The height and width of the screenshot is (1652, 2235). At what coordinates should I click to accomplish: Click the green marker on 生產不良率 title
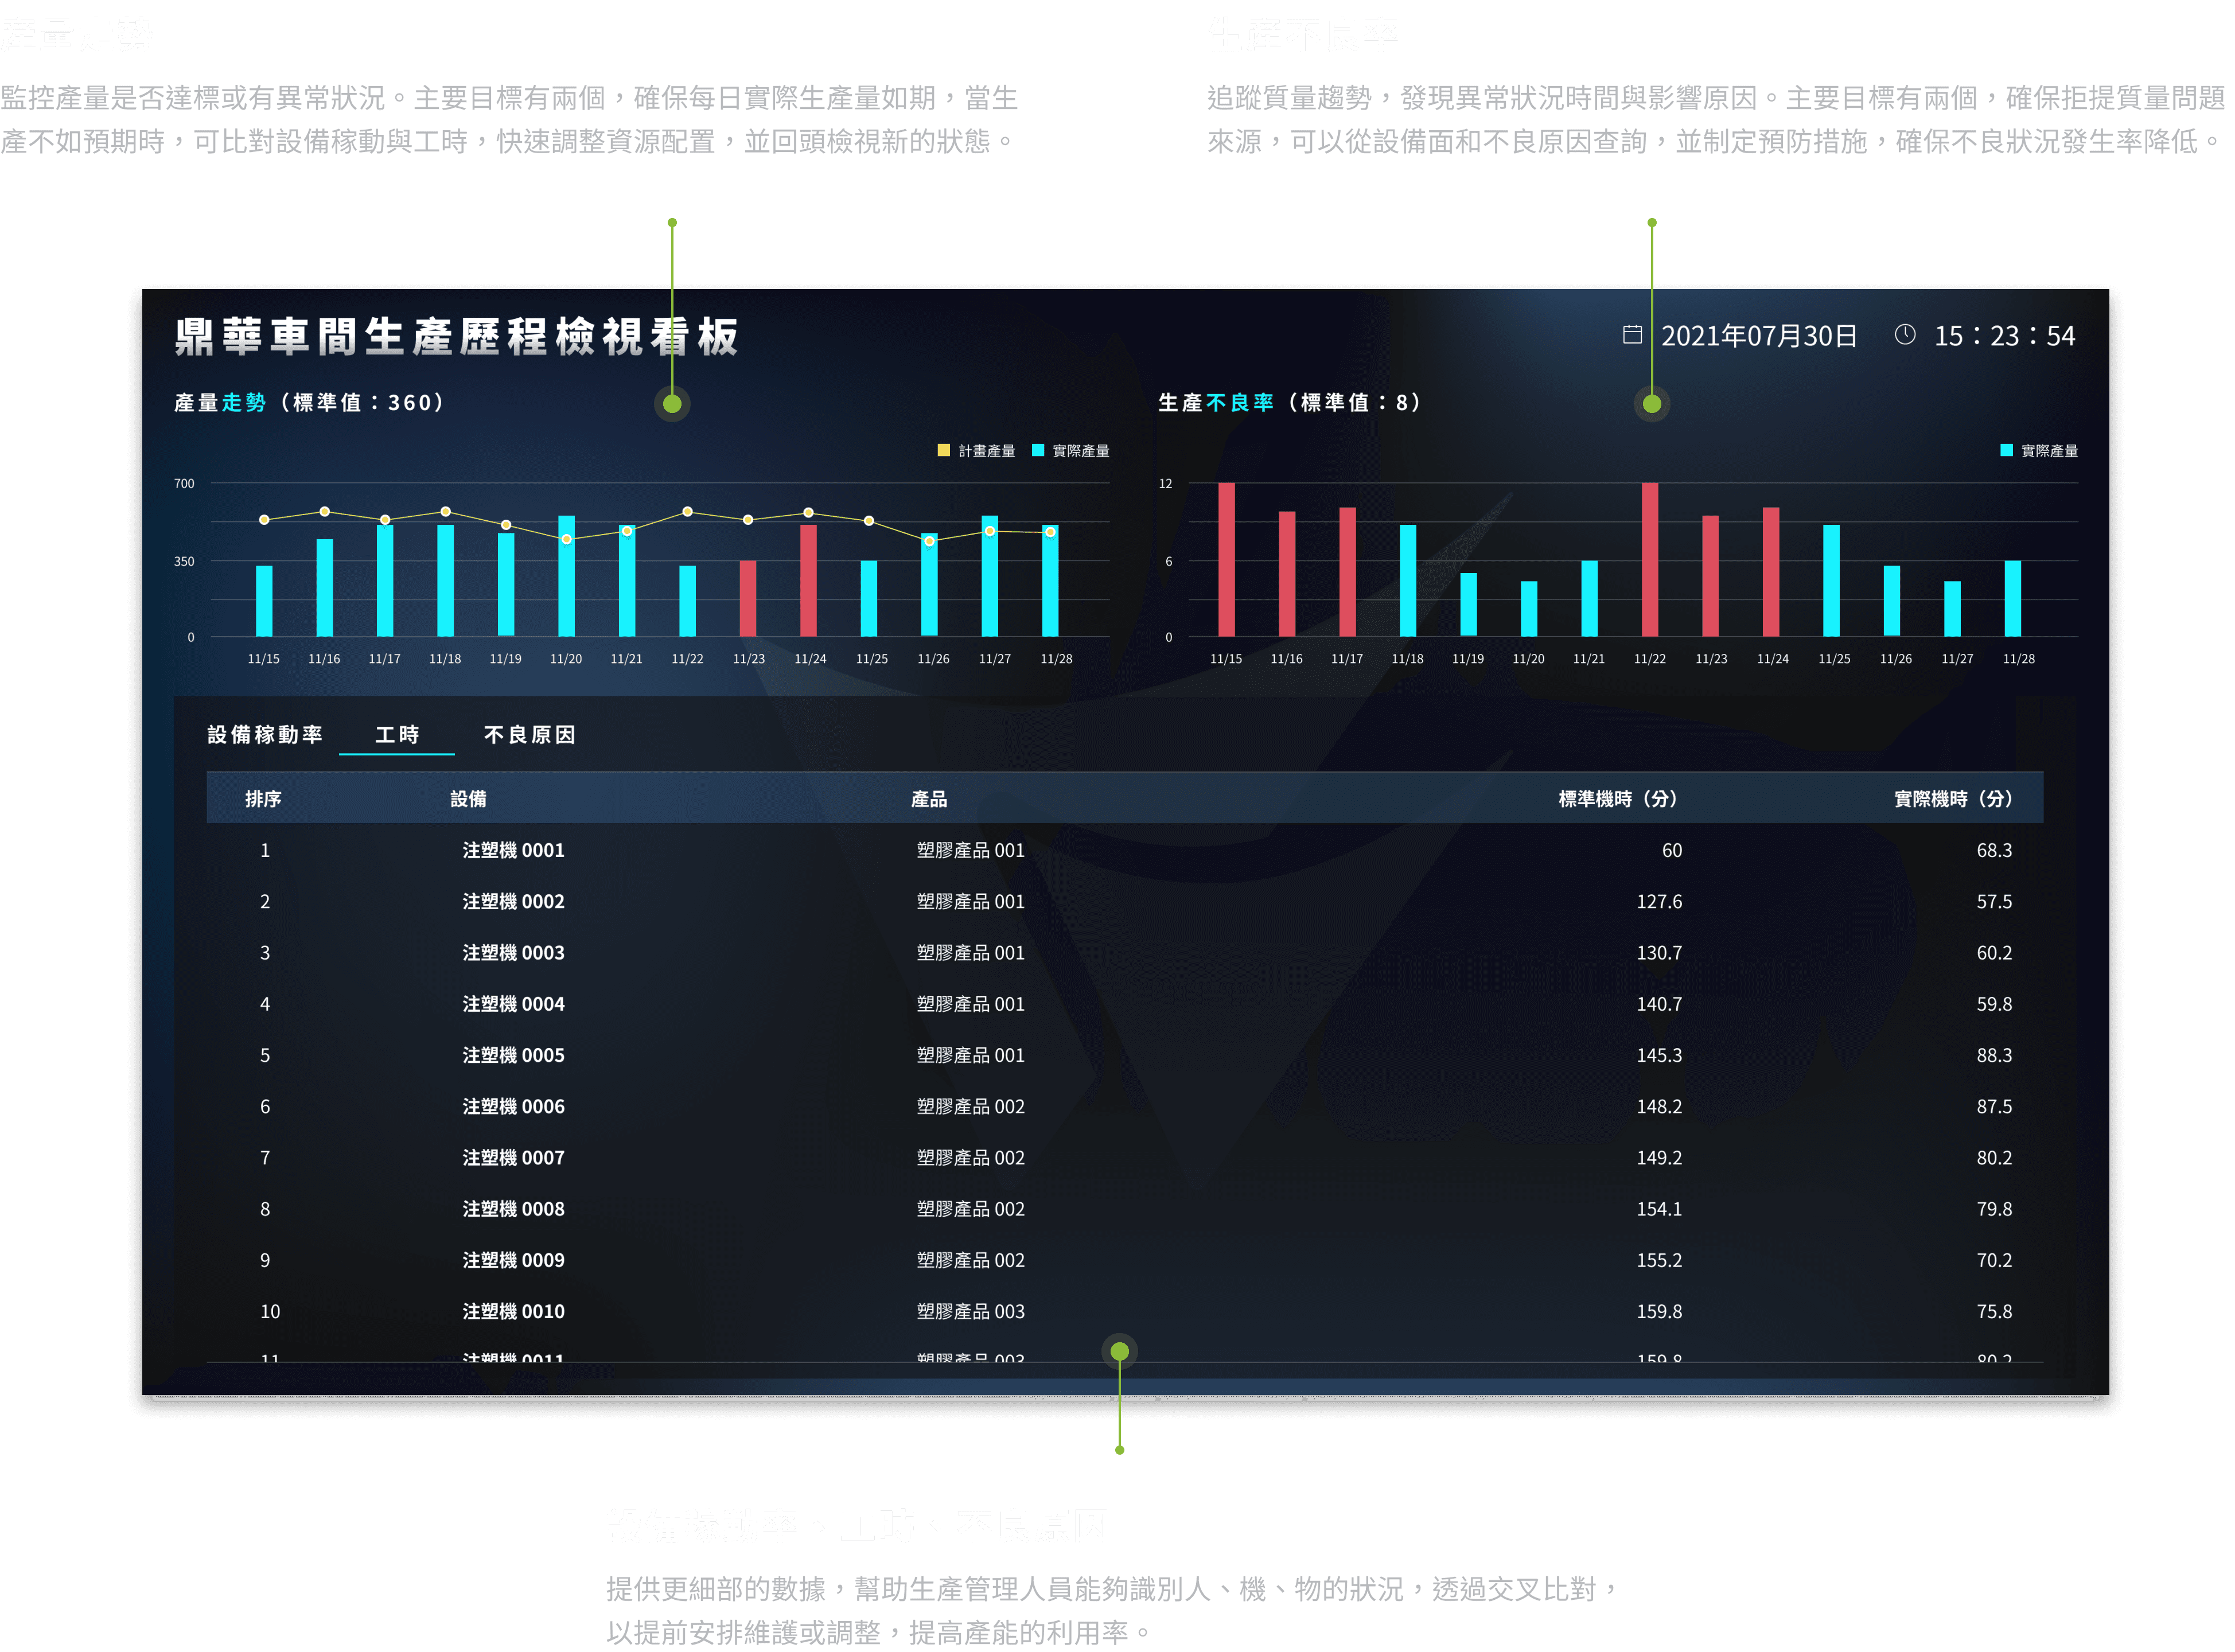pyautogui.click(x=1651, y=404)
